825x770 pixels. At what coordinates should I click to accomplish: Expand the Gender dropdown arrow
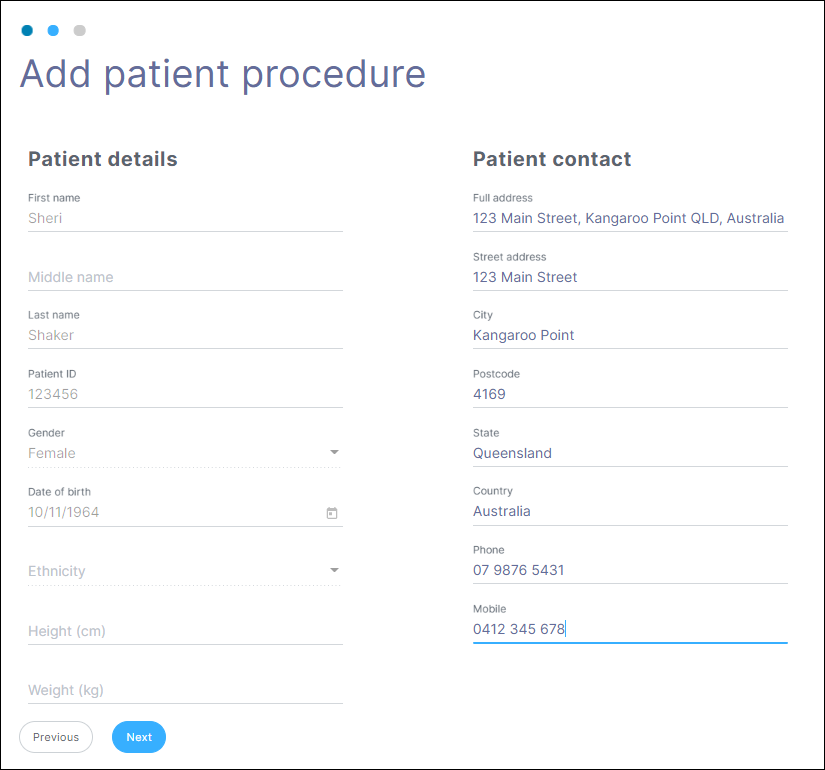(x=334, y=453)
